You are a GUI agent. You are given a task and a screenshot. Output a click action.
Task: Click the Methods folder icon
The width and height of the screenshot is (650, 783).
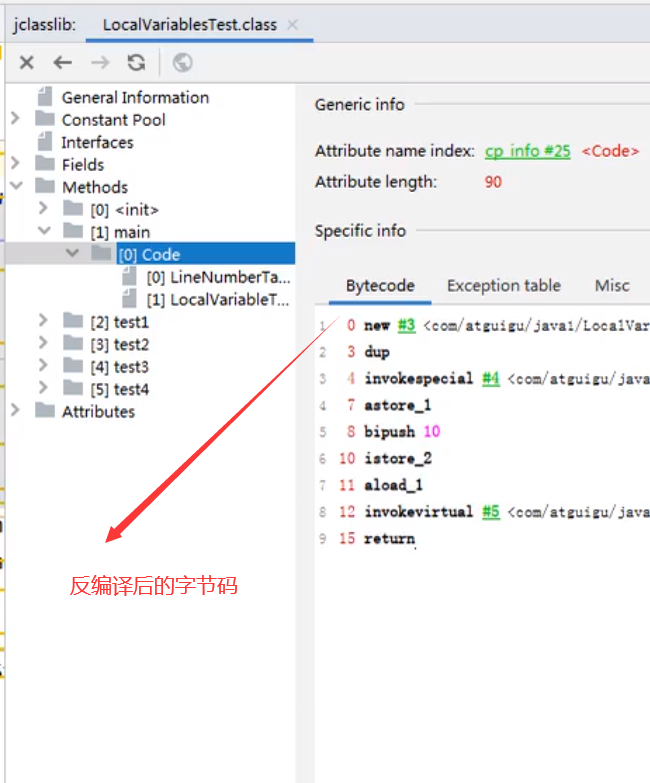click(45, 186)
